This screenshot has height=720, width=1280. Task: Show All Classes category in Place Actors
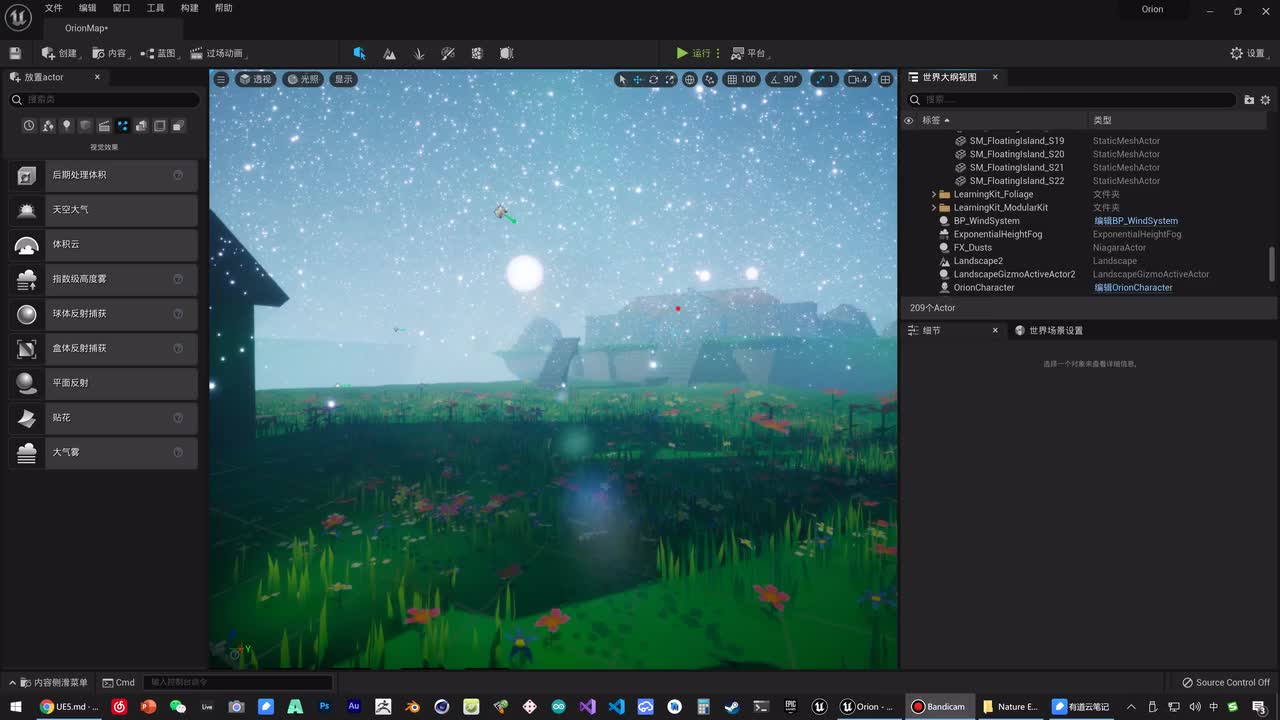click(178, 126)
